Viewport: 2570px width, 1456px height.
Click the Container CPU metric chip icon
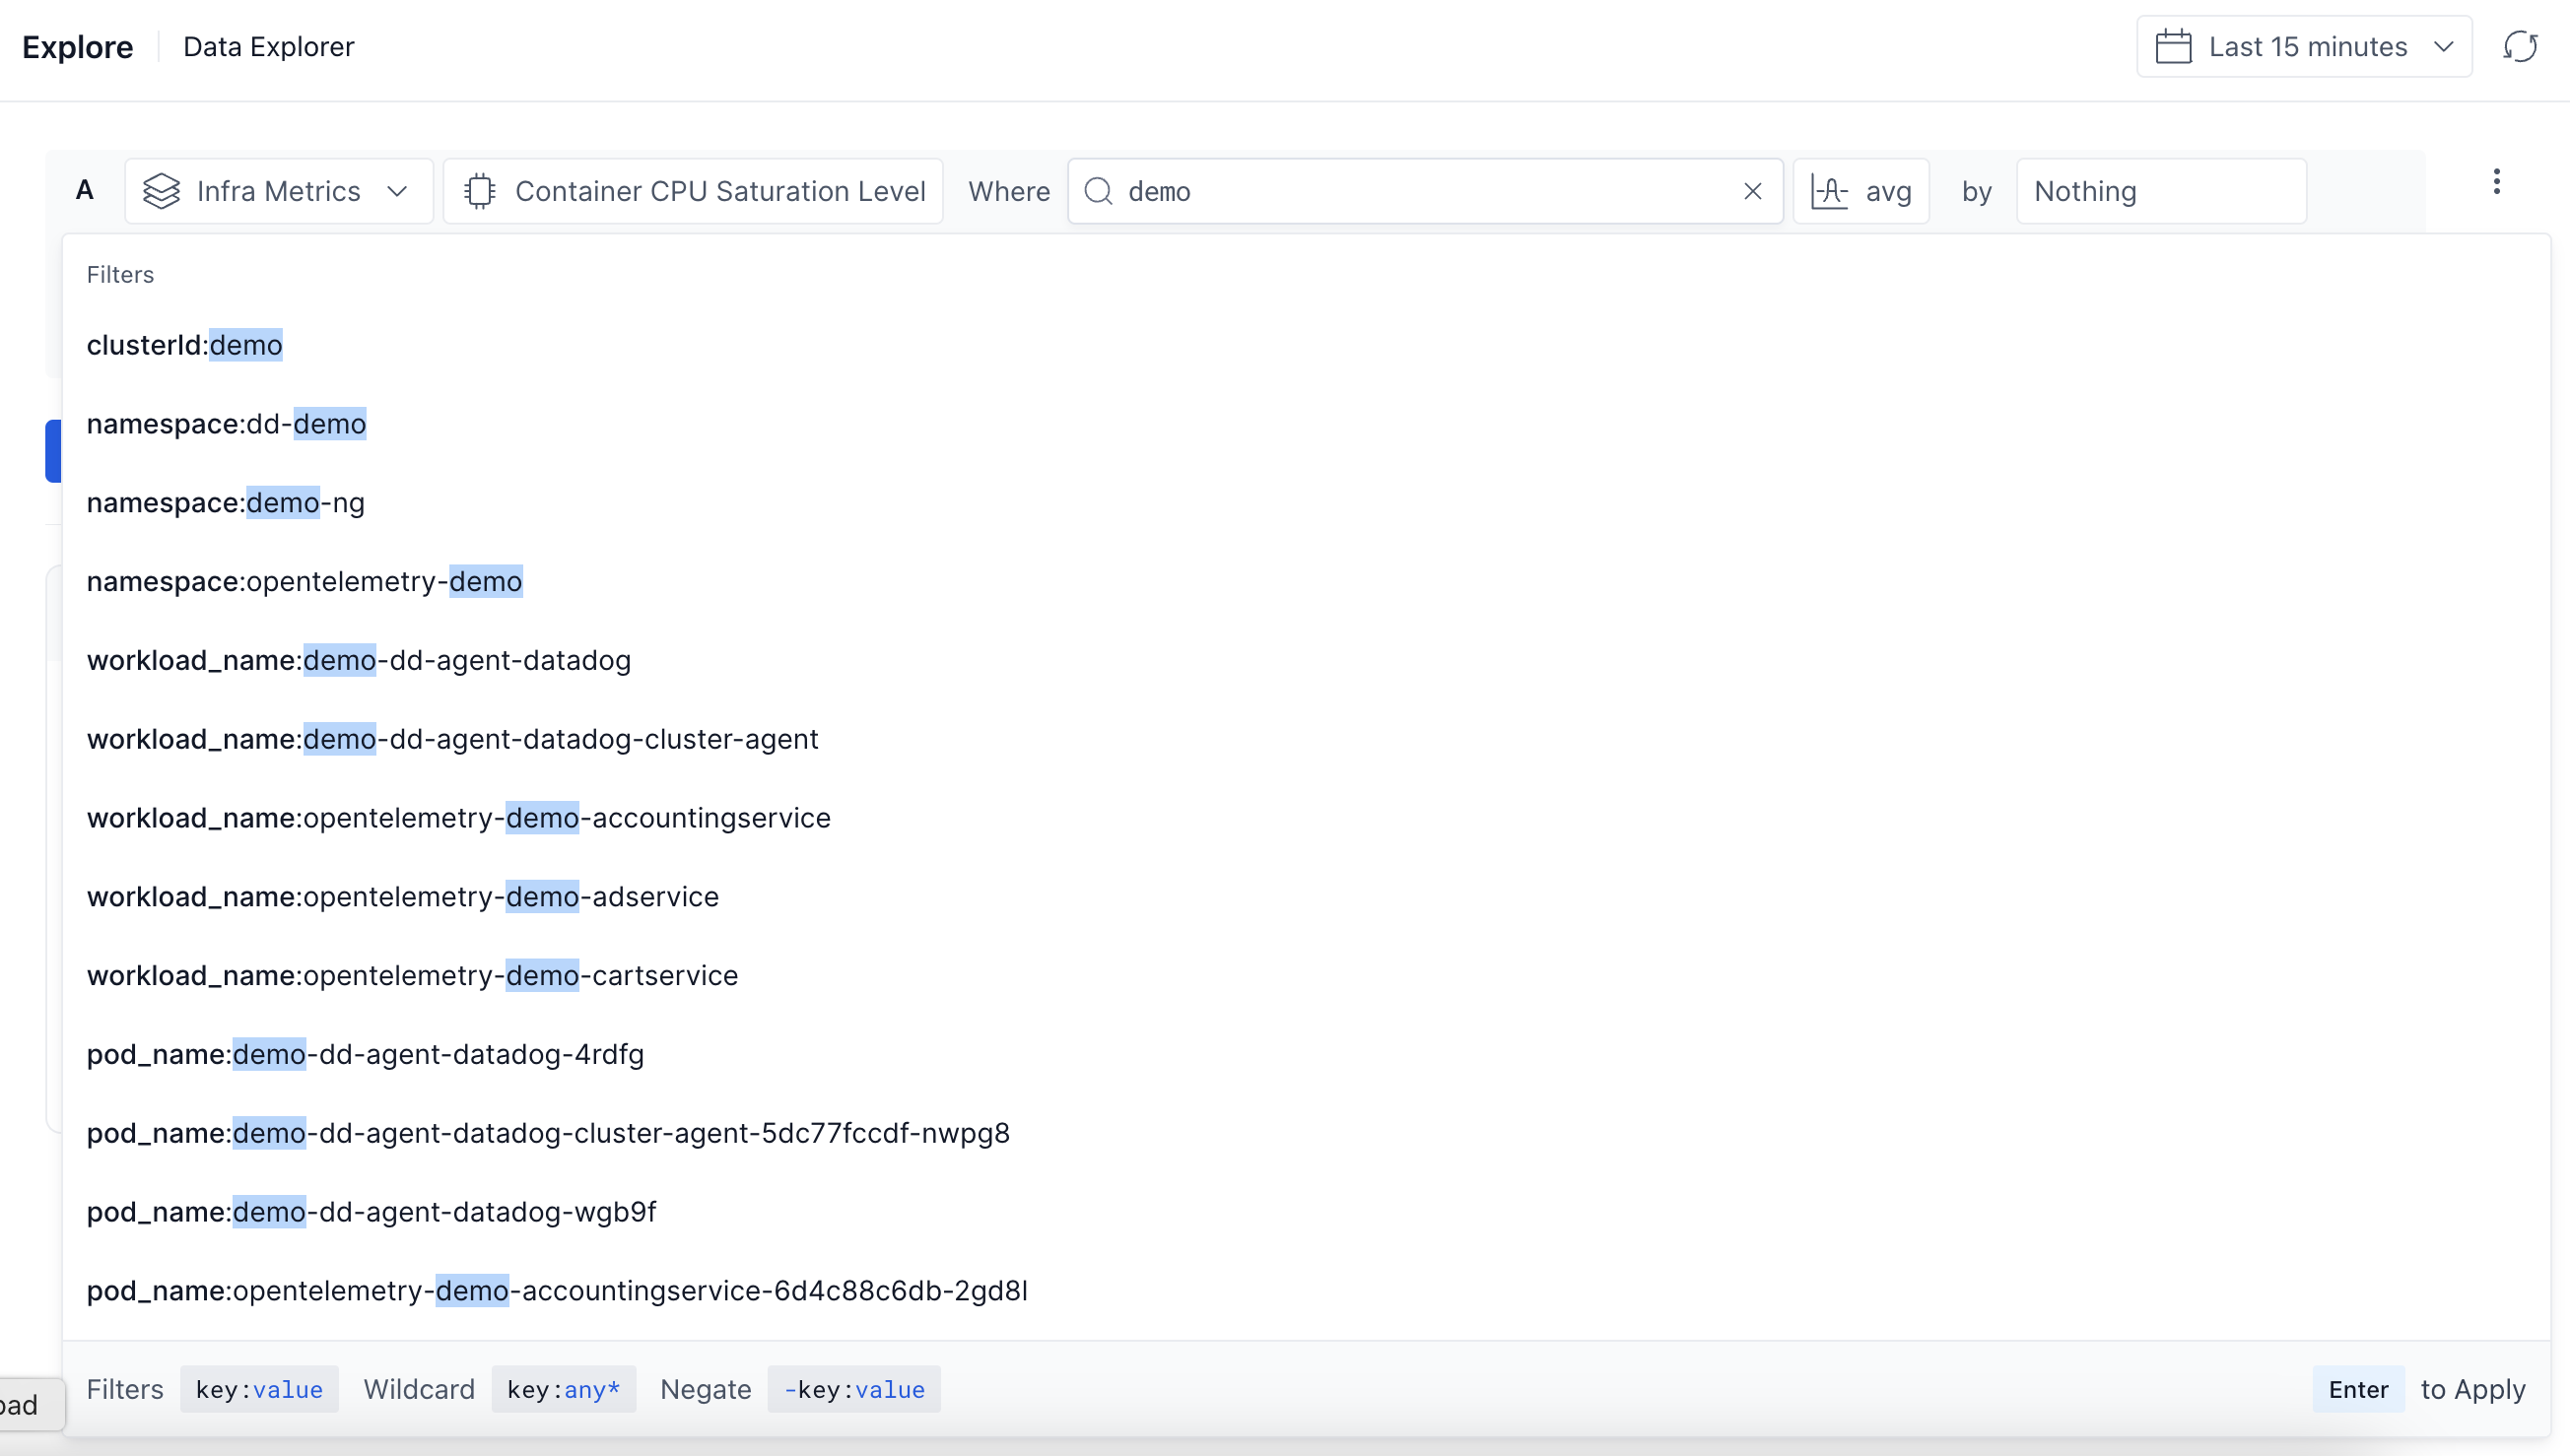(480, 191)
